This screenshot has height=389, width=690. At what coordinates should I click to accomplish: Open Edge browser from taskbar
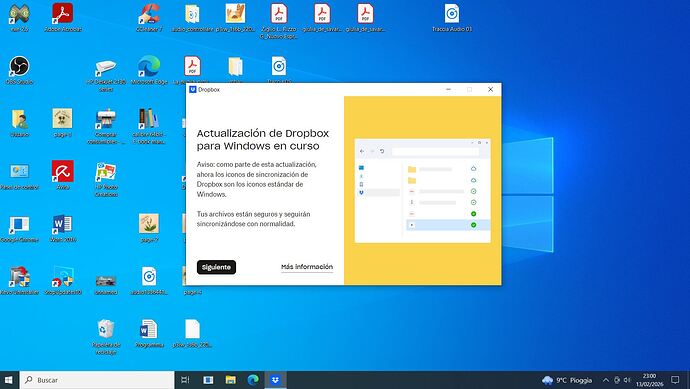click(x=253, y=380)
